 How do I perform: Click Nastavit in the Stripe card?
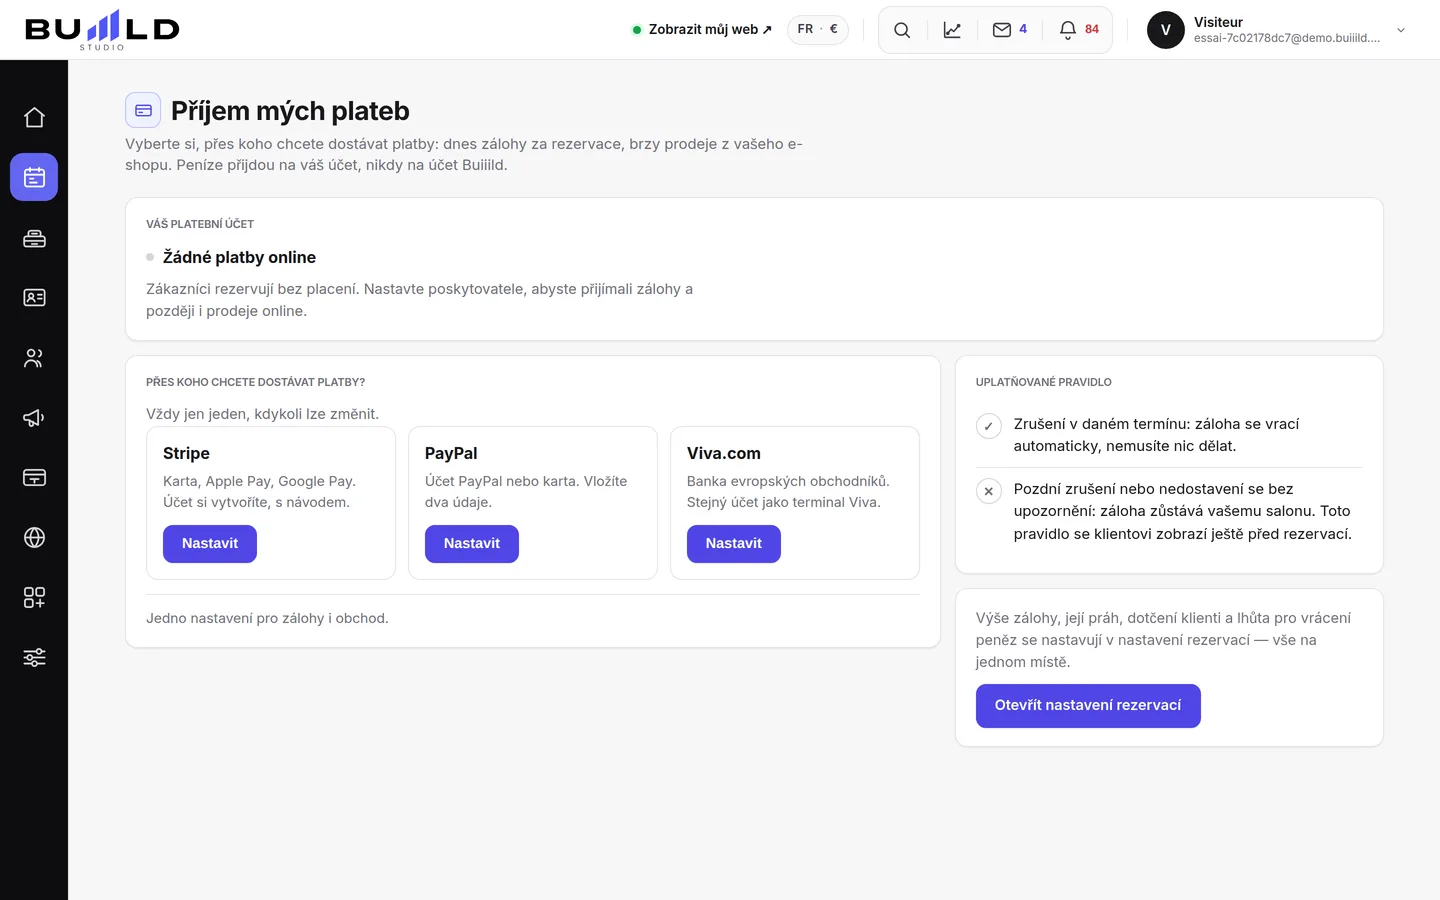pos(210,544)
